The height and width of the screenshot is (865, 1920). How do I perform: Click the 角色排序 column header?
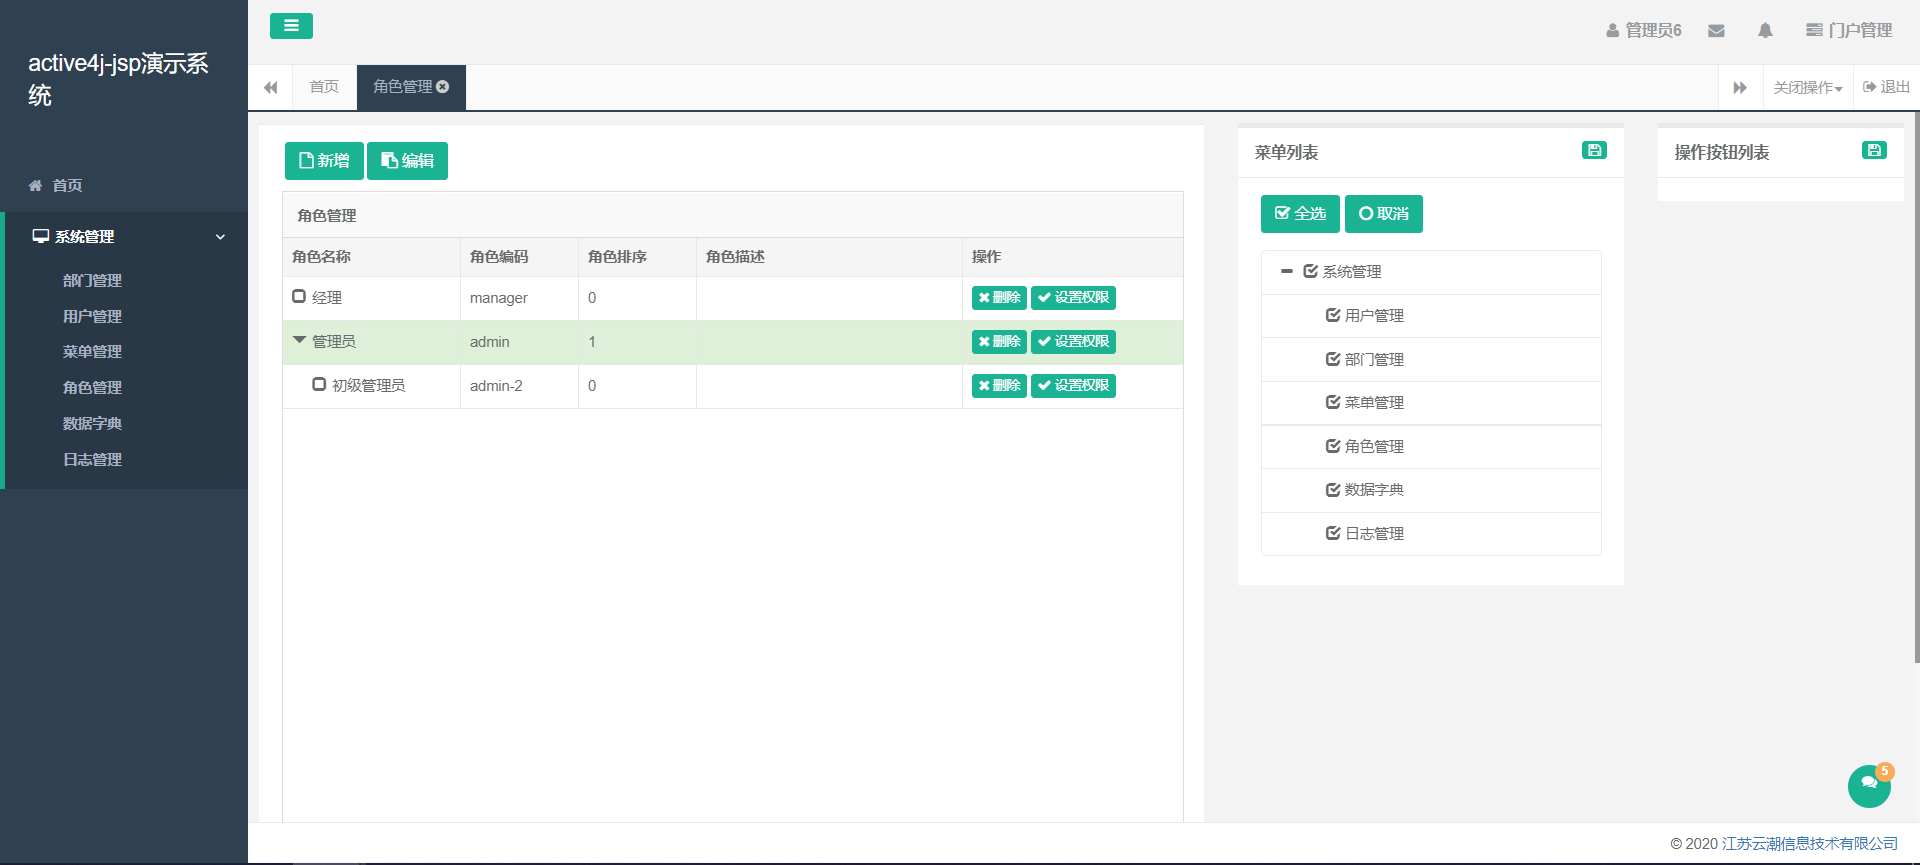638,257
